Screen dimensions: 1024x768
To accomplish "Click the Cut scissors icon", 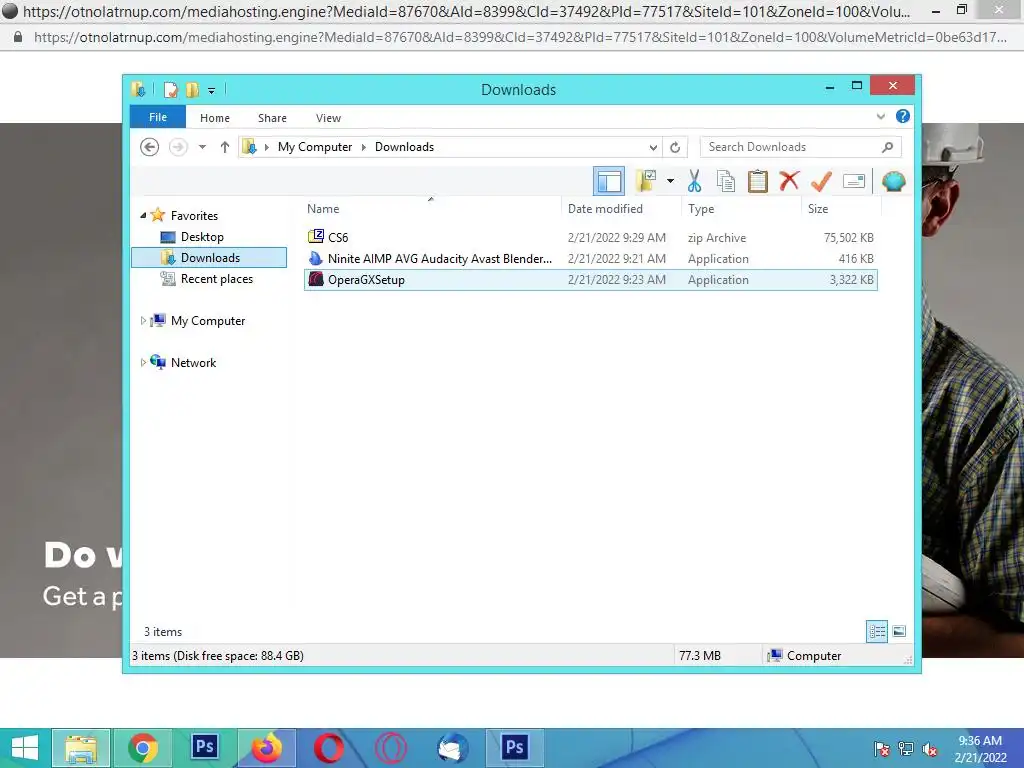I will point(694,181).
